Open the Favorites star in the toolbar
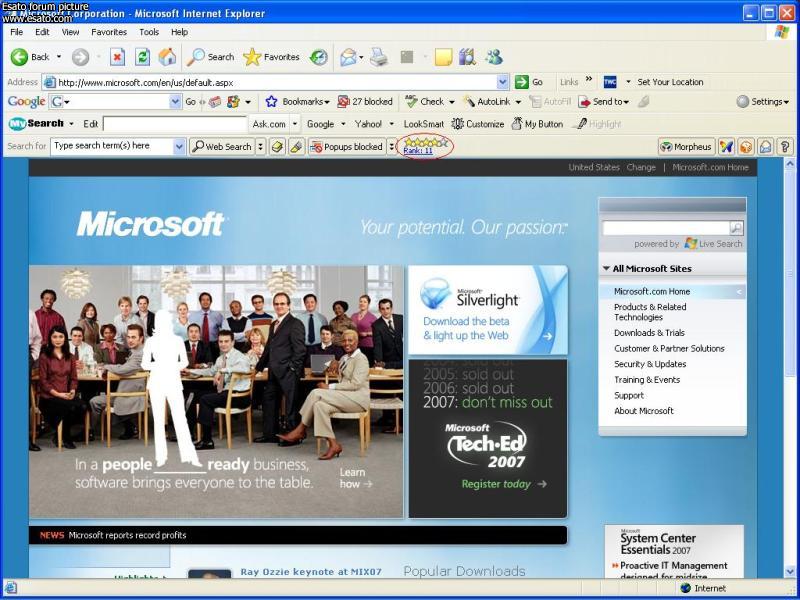 pos(271,57)
